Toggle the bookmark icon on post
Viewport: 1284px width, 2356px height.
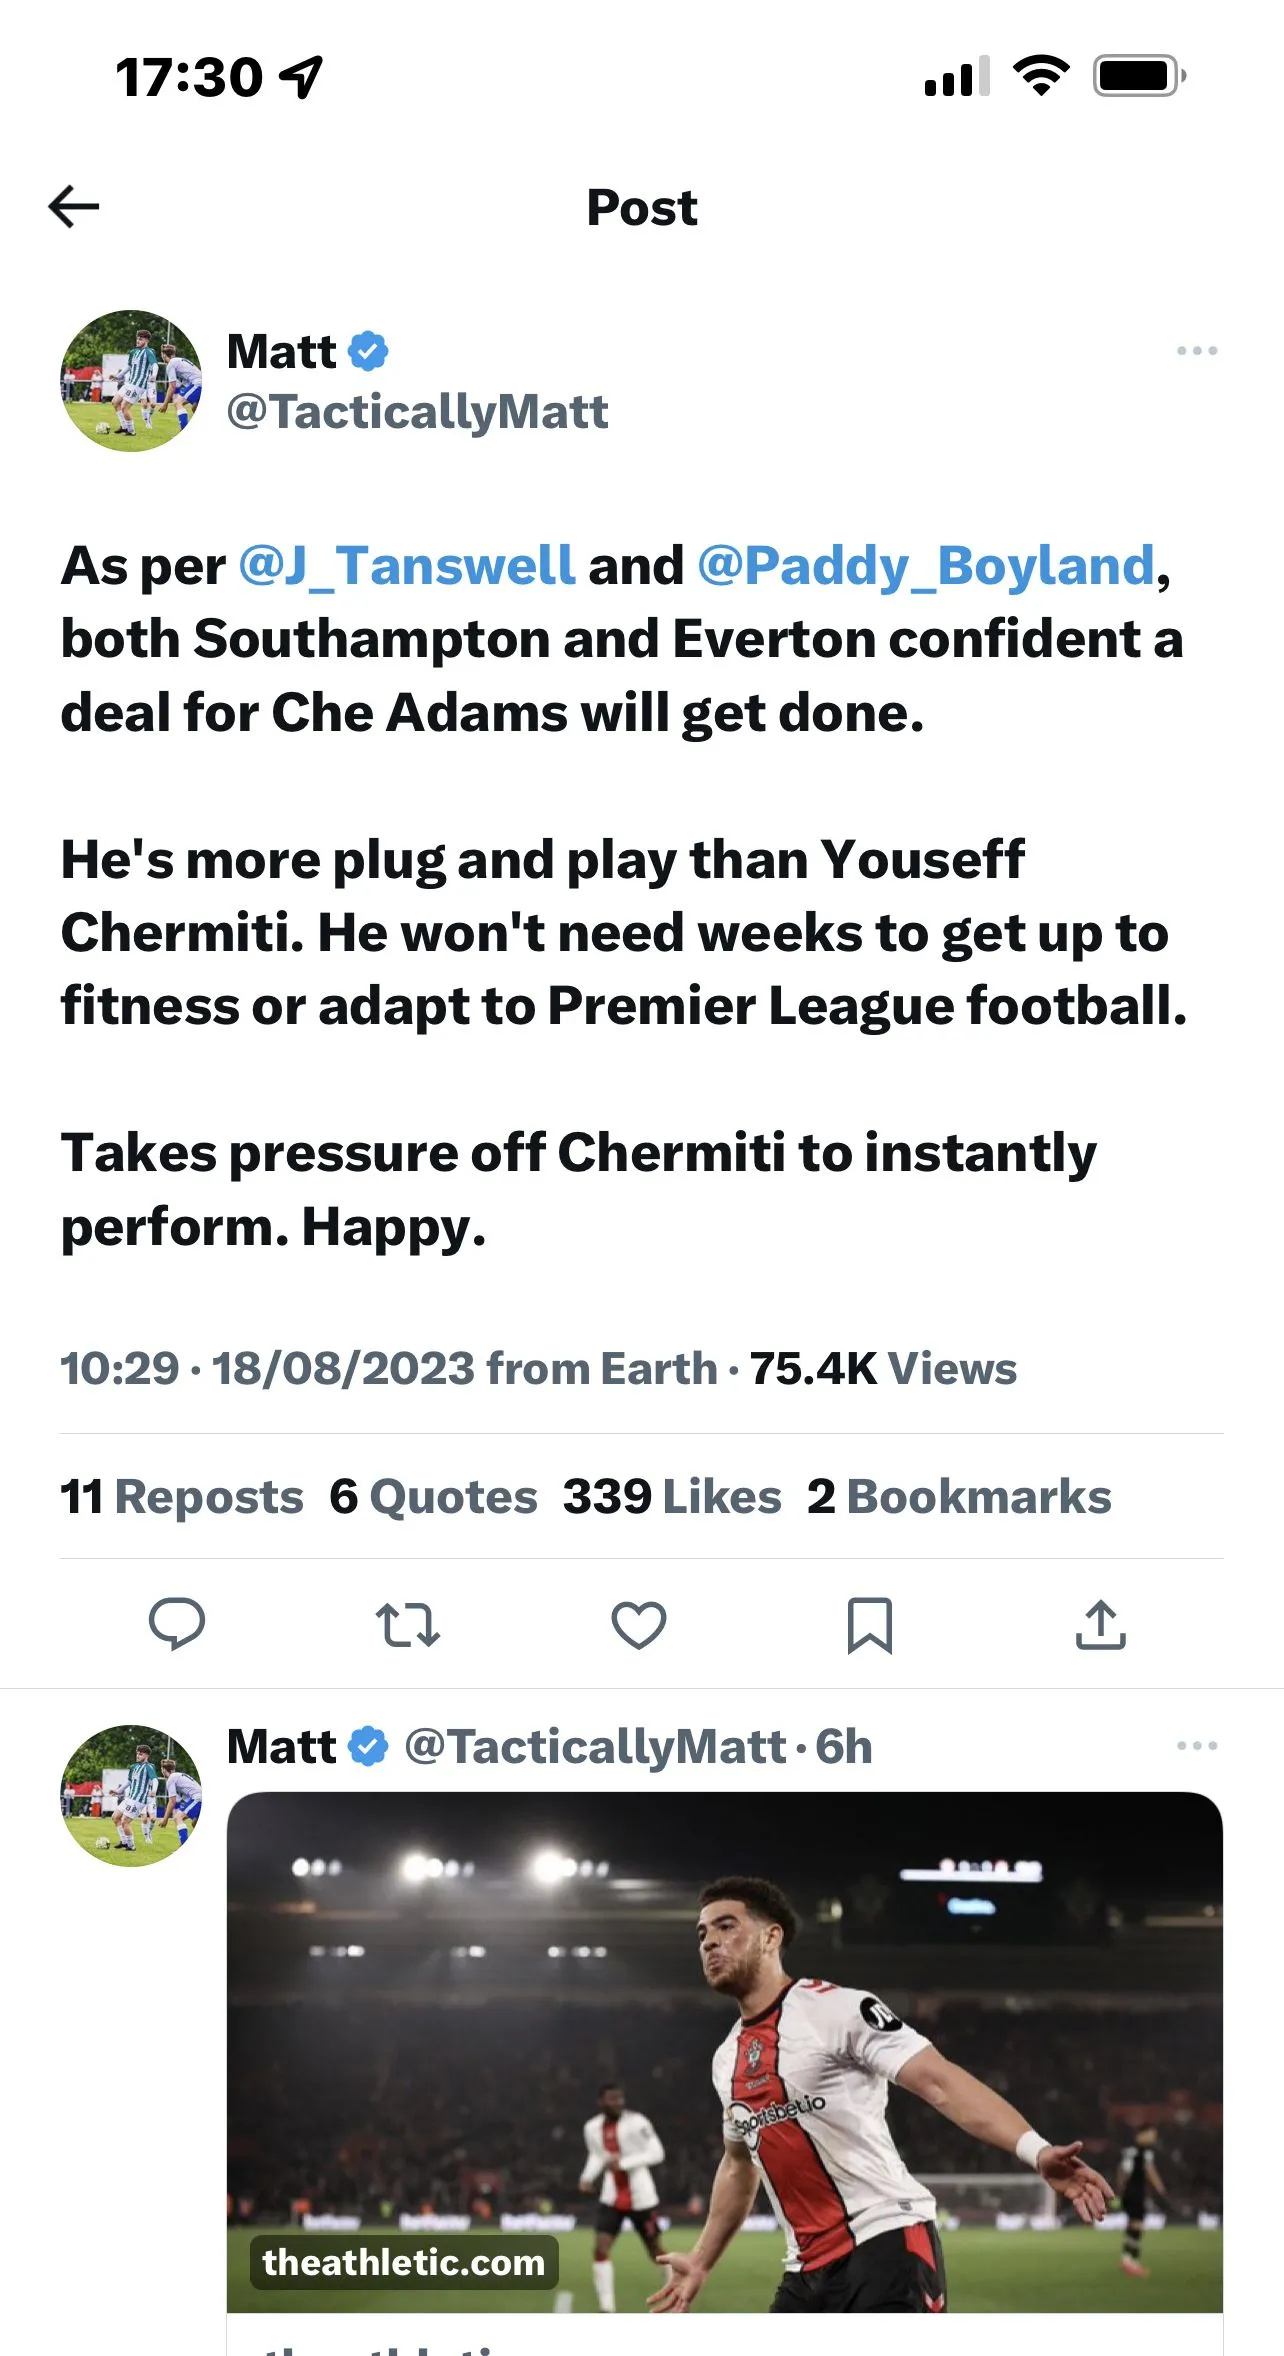point(869,1624)
